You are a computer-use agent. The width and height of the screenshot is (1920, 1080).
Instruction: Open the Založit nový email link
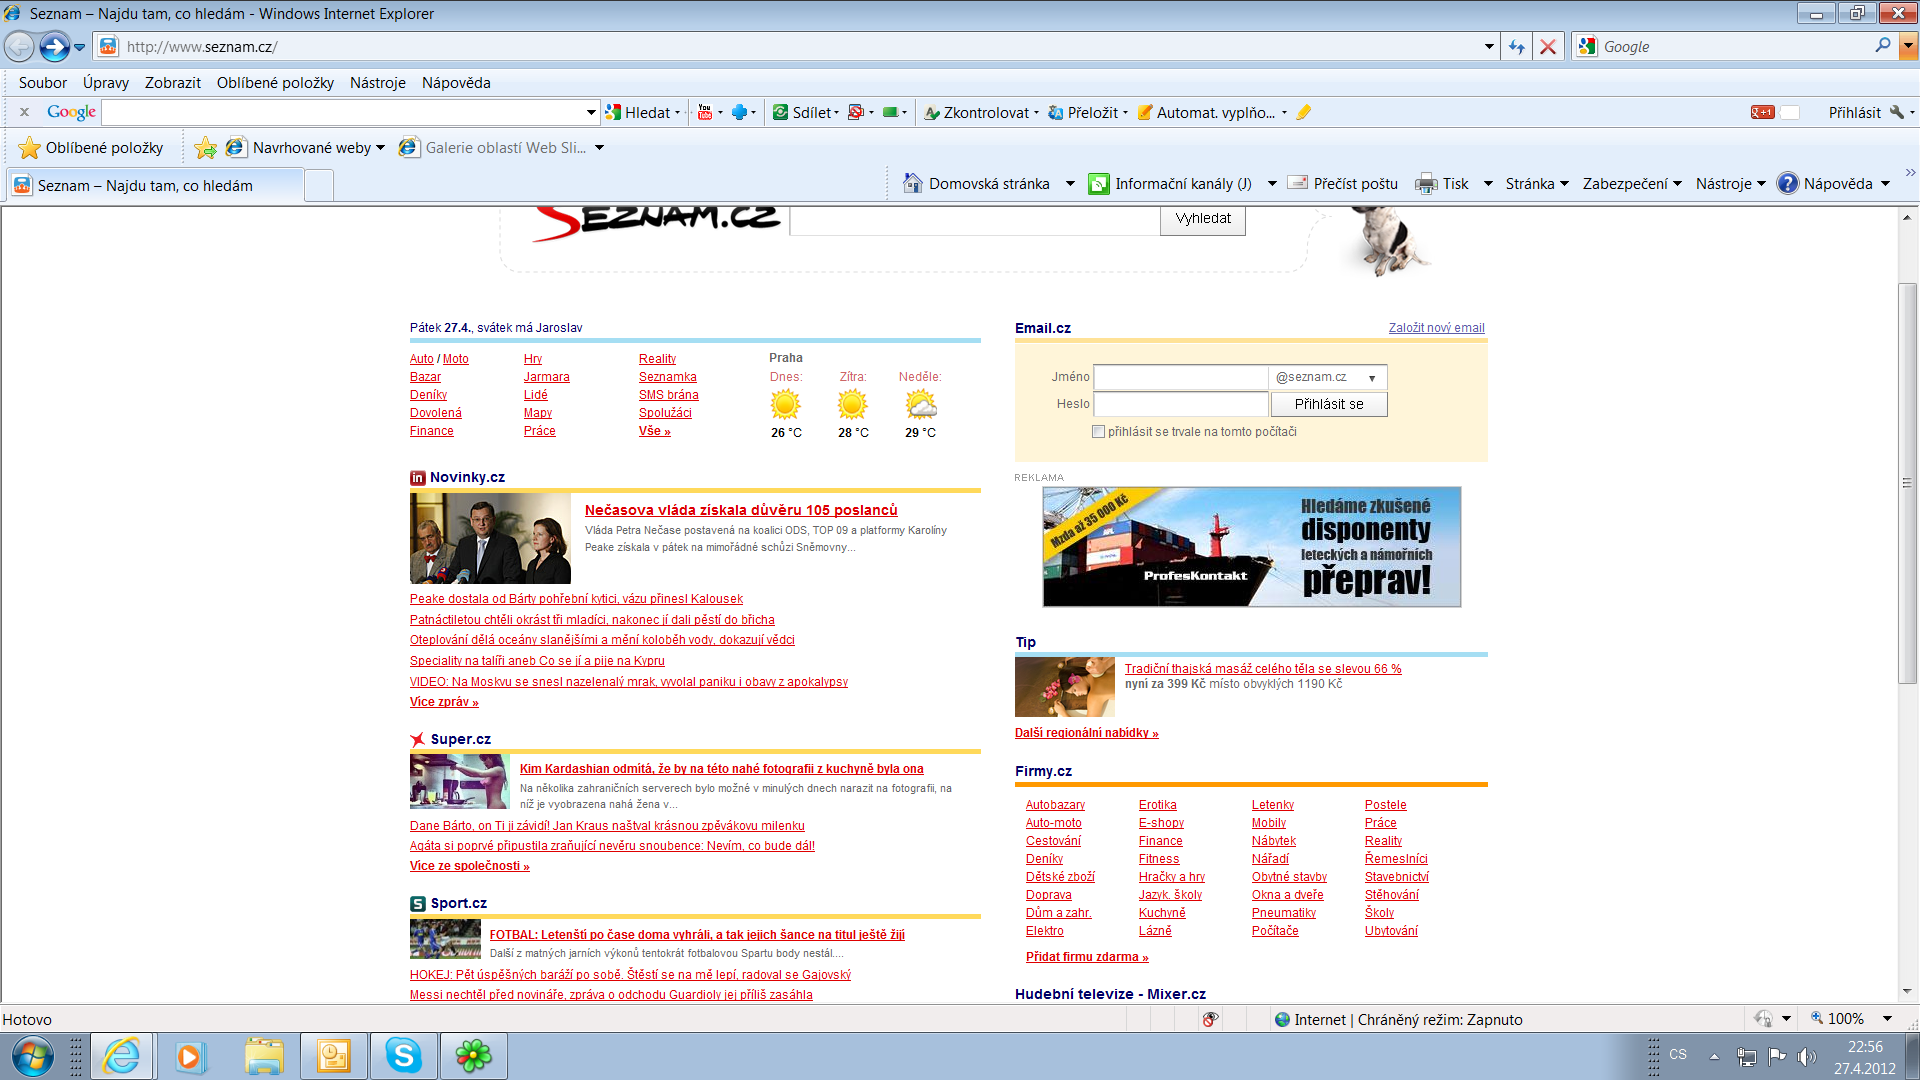point(1436,328)
